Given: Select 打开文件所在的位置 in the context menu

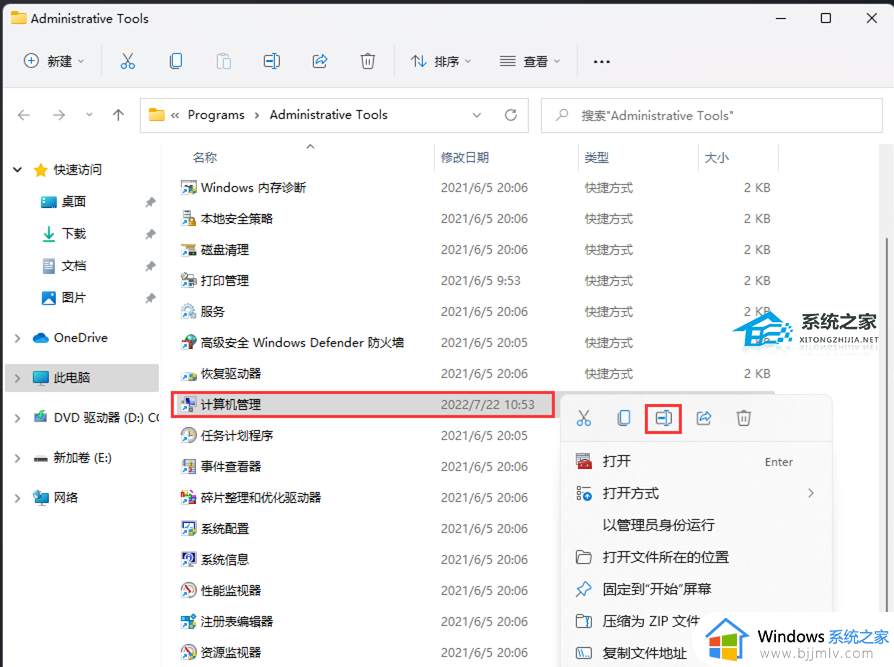Looking at the screenshot, I should [696, 557].
